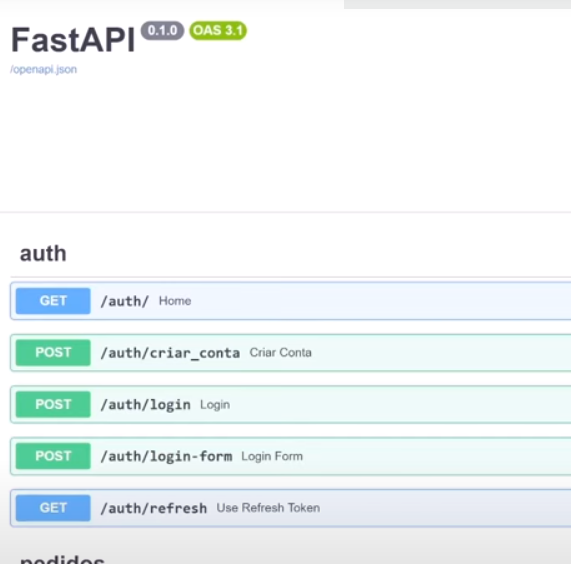Select the /auth/ path text
This screenshot has height=564, width=571.
click(x=125, y=301)
